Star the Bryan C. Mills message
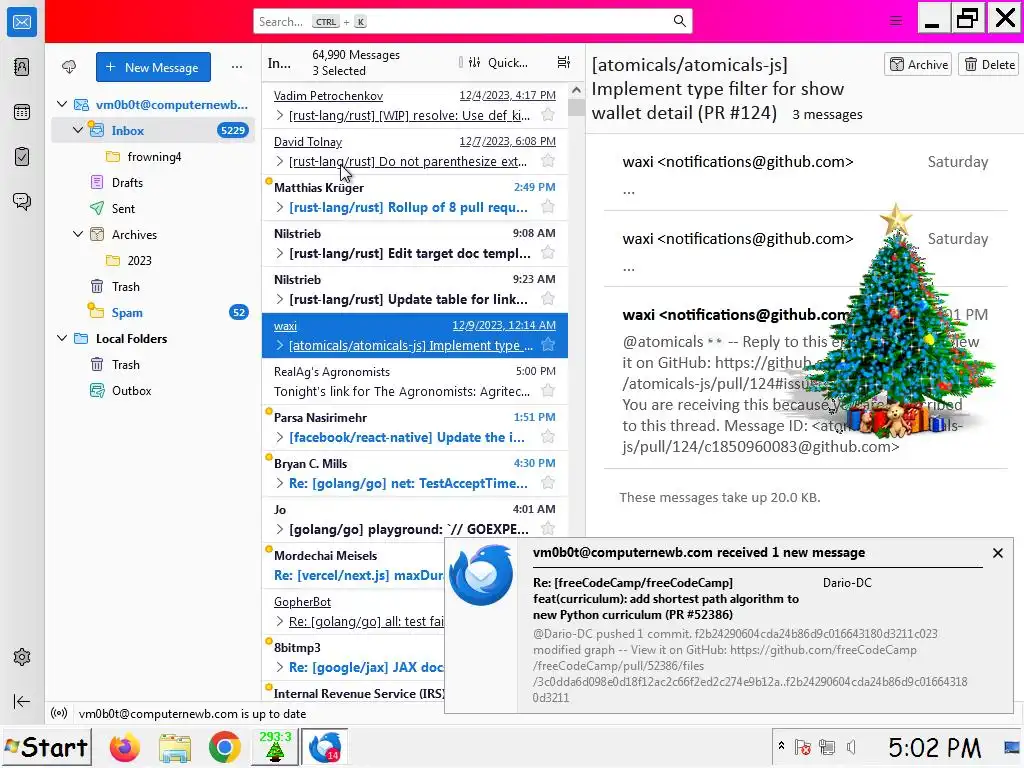Image resolution: width=1024 pixels, height=768 pixels. pos(548,483)
